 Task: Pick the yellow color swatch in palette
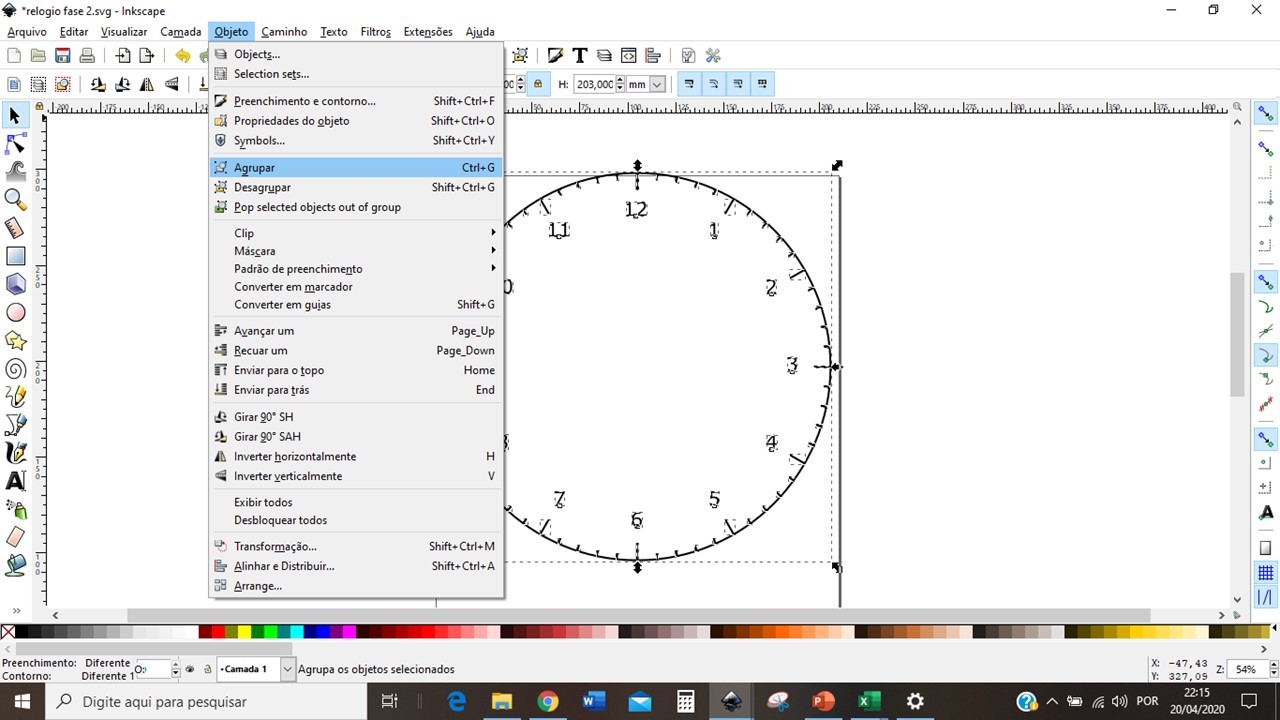coord(244,632)
